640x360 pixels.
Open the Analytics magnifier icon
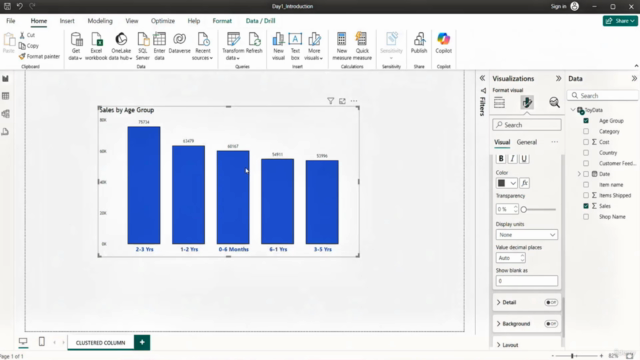[x=554, y=102]
